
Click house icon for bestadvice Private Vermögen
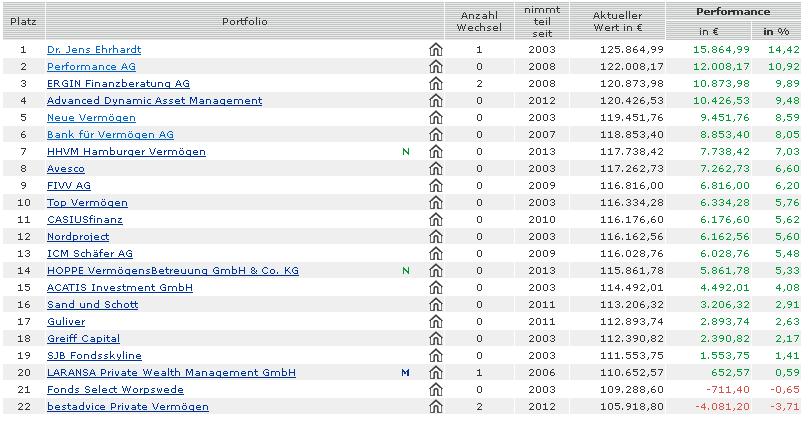point(435,407)
